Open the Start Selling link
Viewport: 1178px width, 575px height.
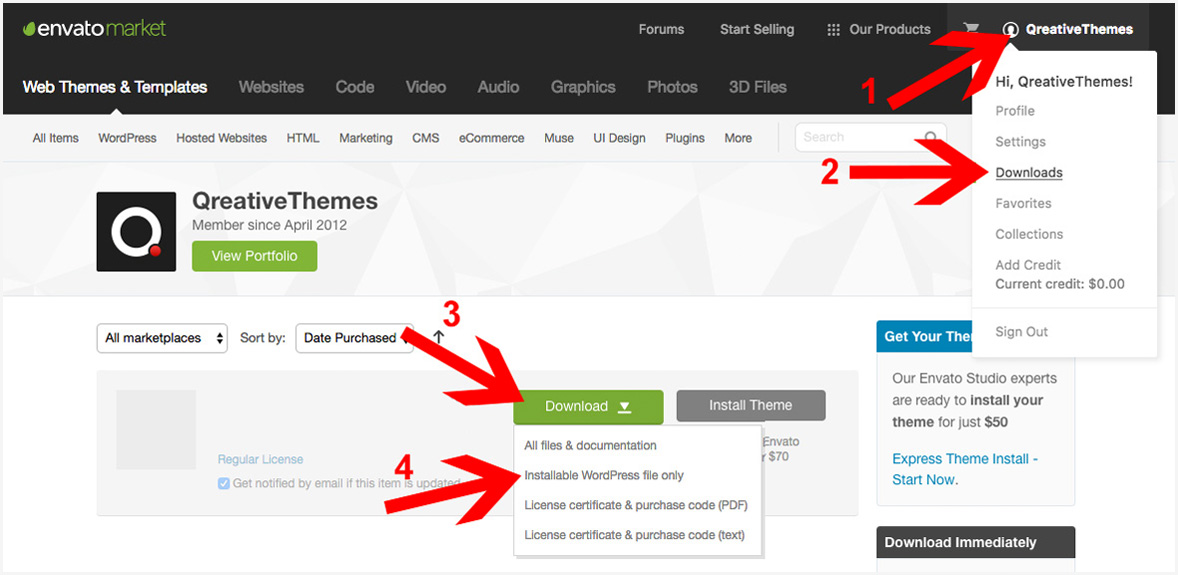(757, 29)
